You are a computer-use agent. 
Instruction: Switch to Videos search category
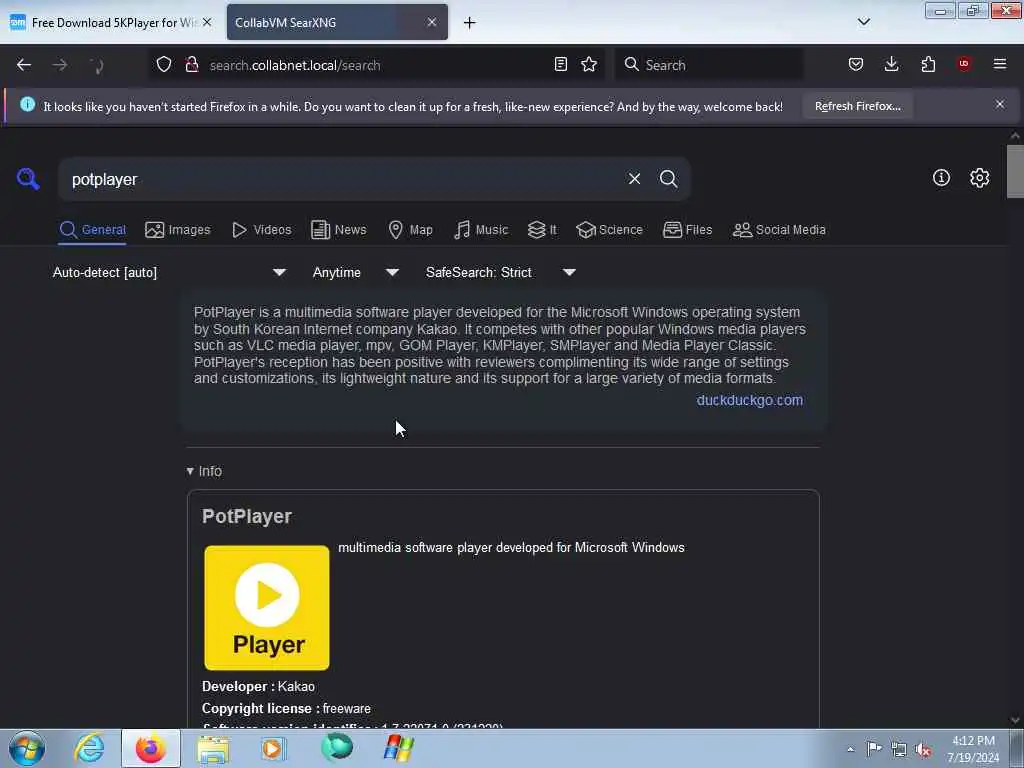click(262, 230)
